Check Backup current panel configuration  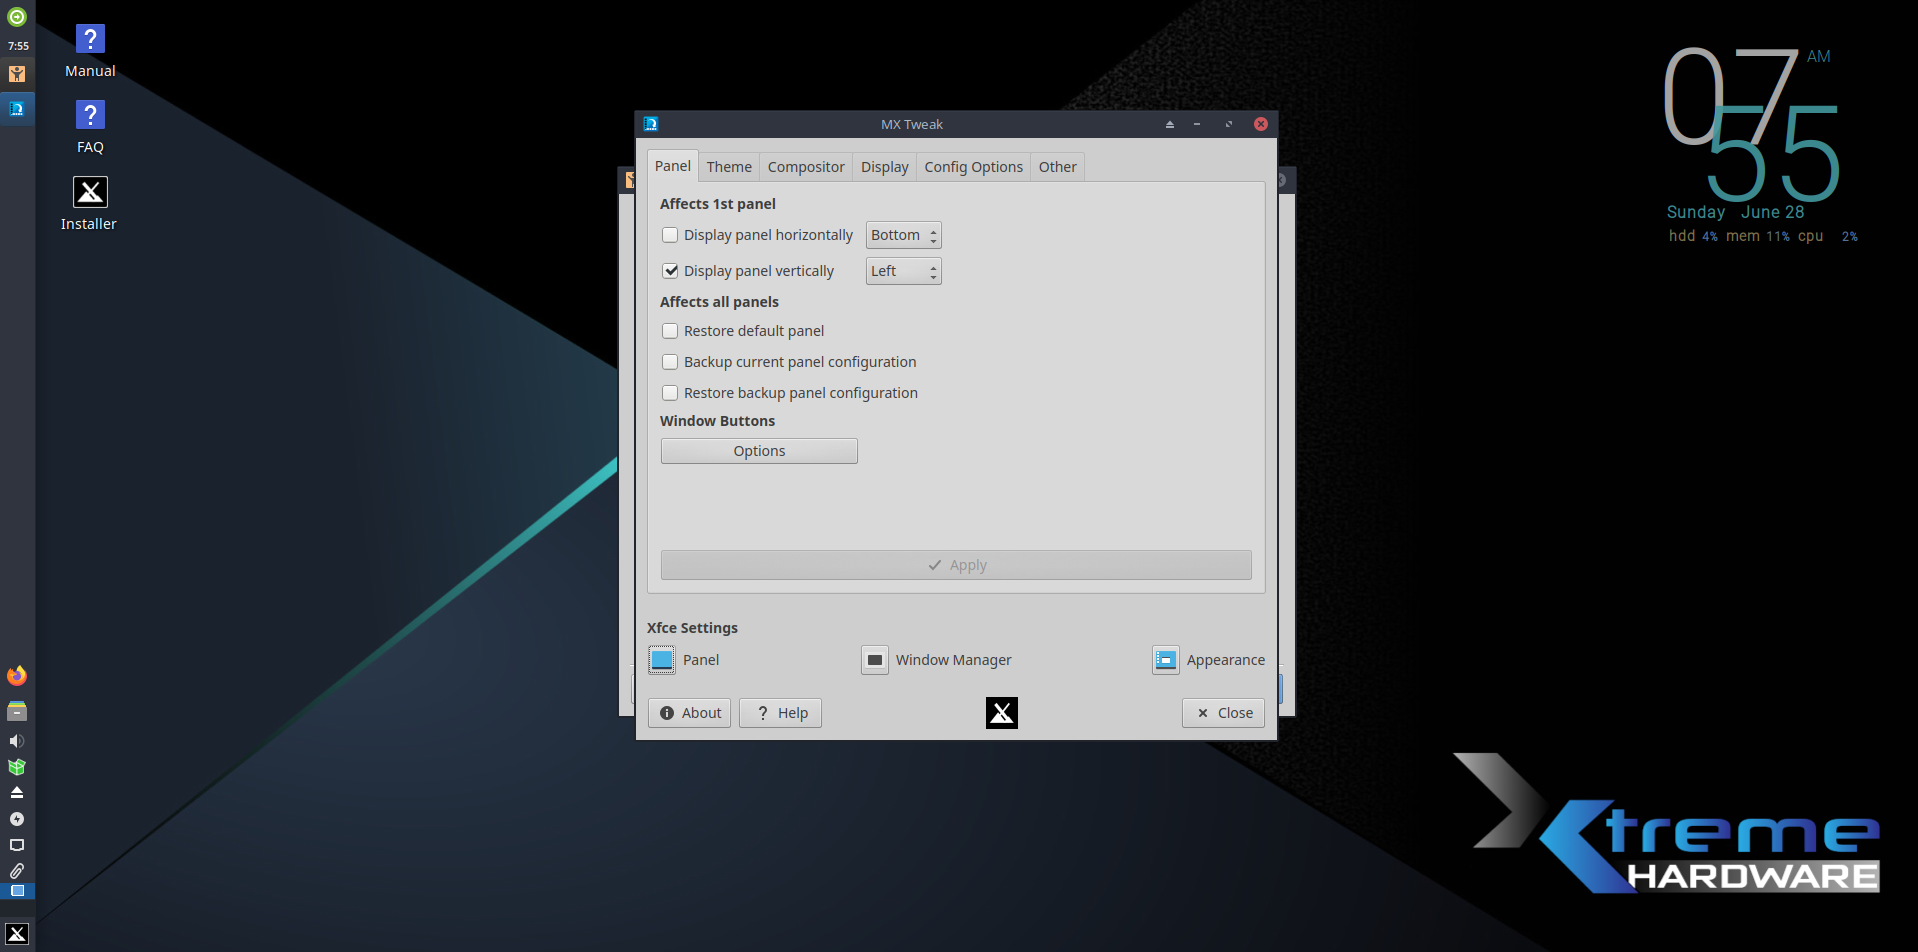pyautogui.click(x=670, y=362)
